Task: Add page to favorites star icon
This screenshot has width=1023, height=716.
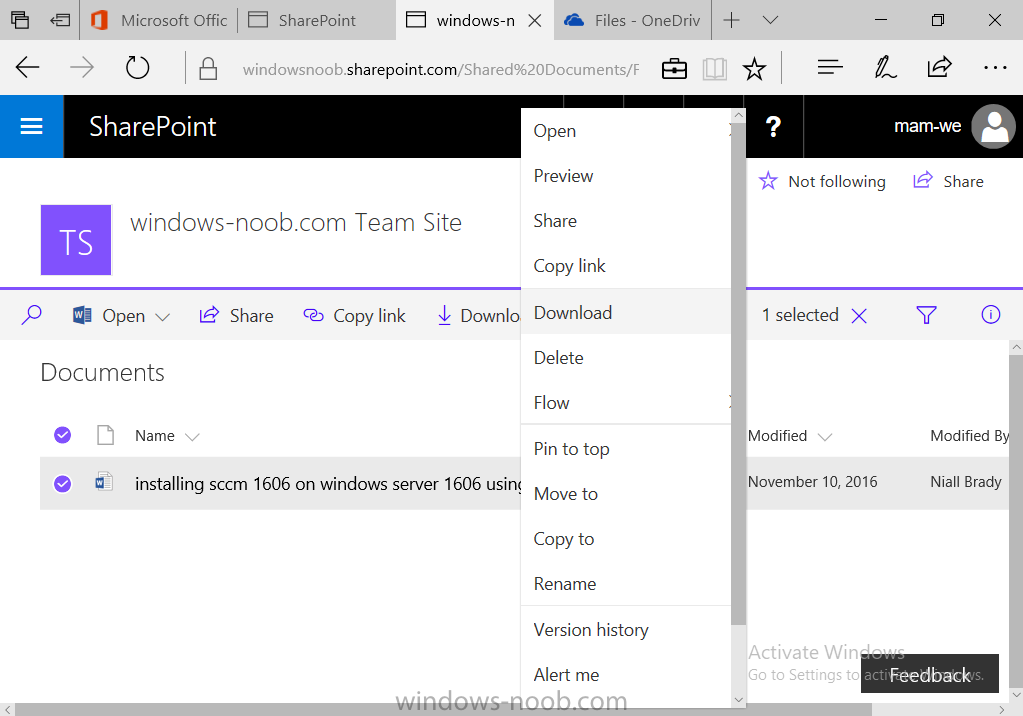Action: (x=754, y=69)
